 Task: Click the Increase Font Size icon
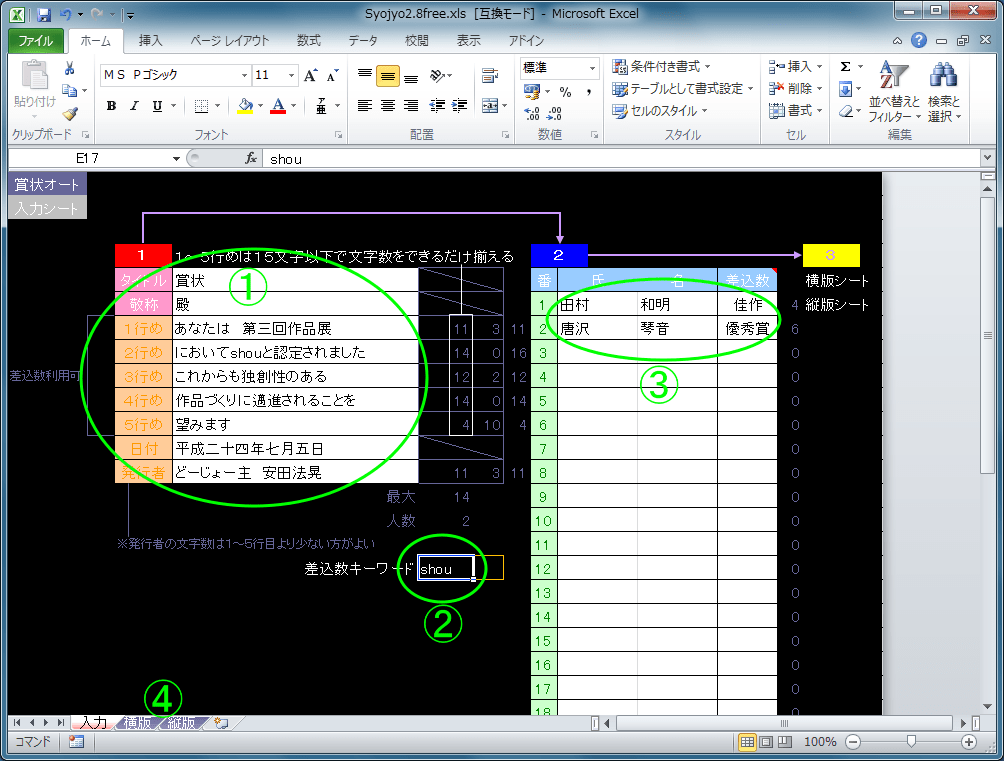310,76
